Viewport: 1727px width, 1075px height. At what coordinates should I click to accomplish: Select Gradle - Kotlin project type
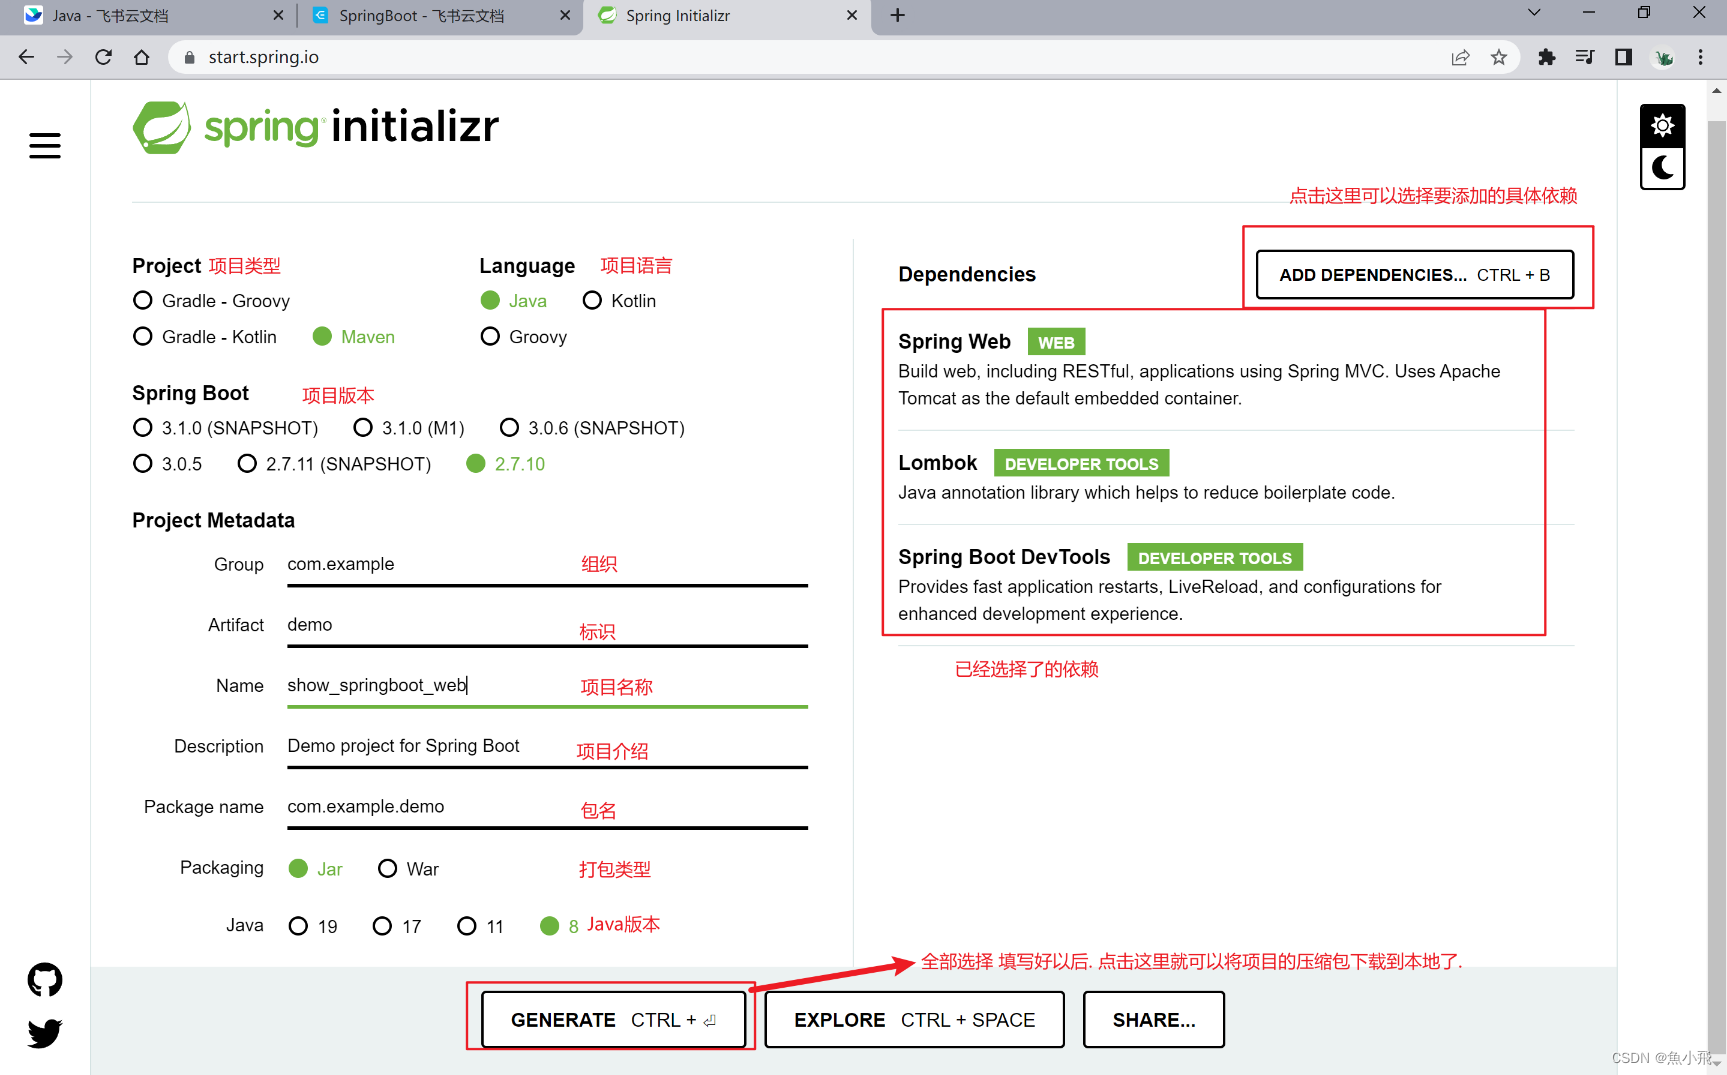click(205, 337)
